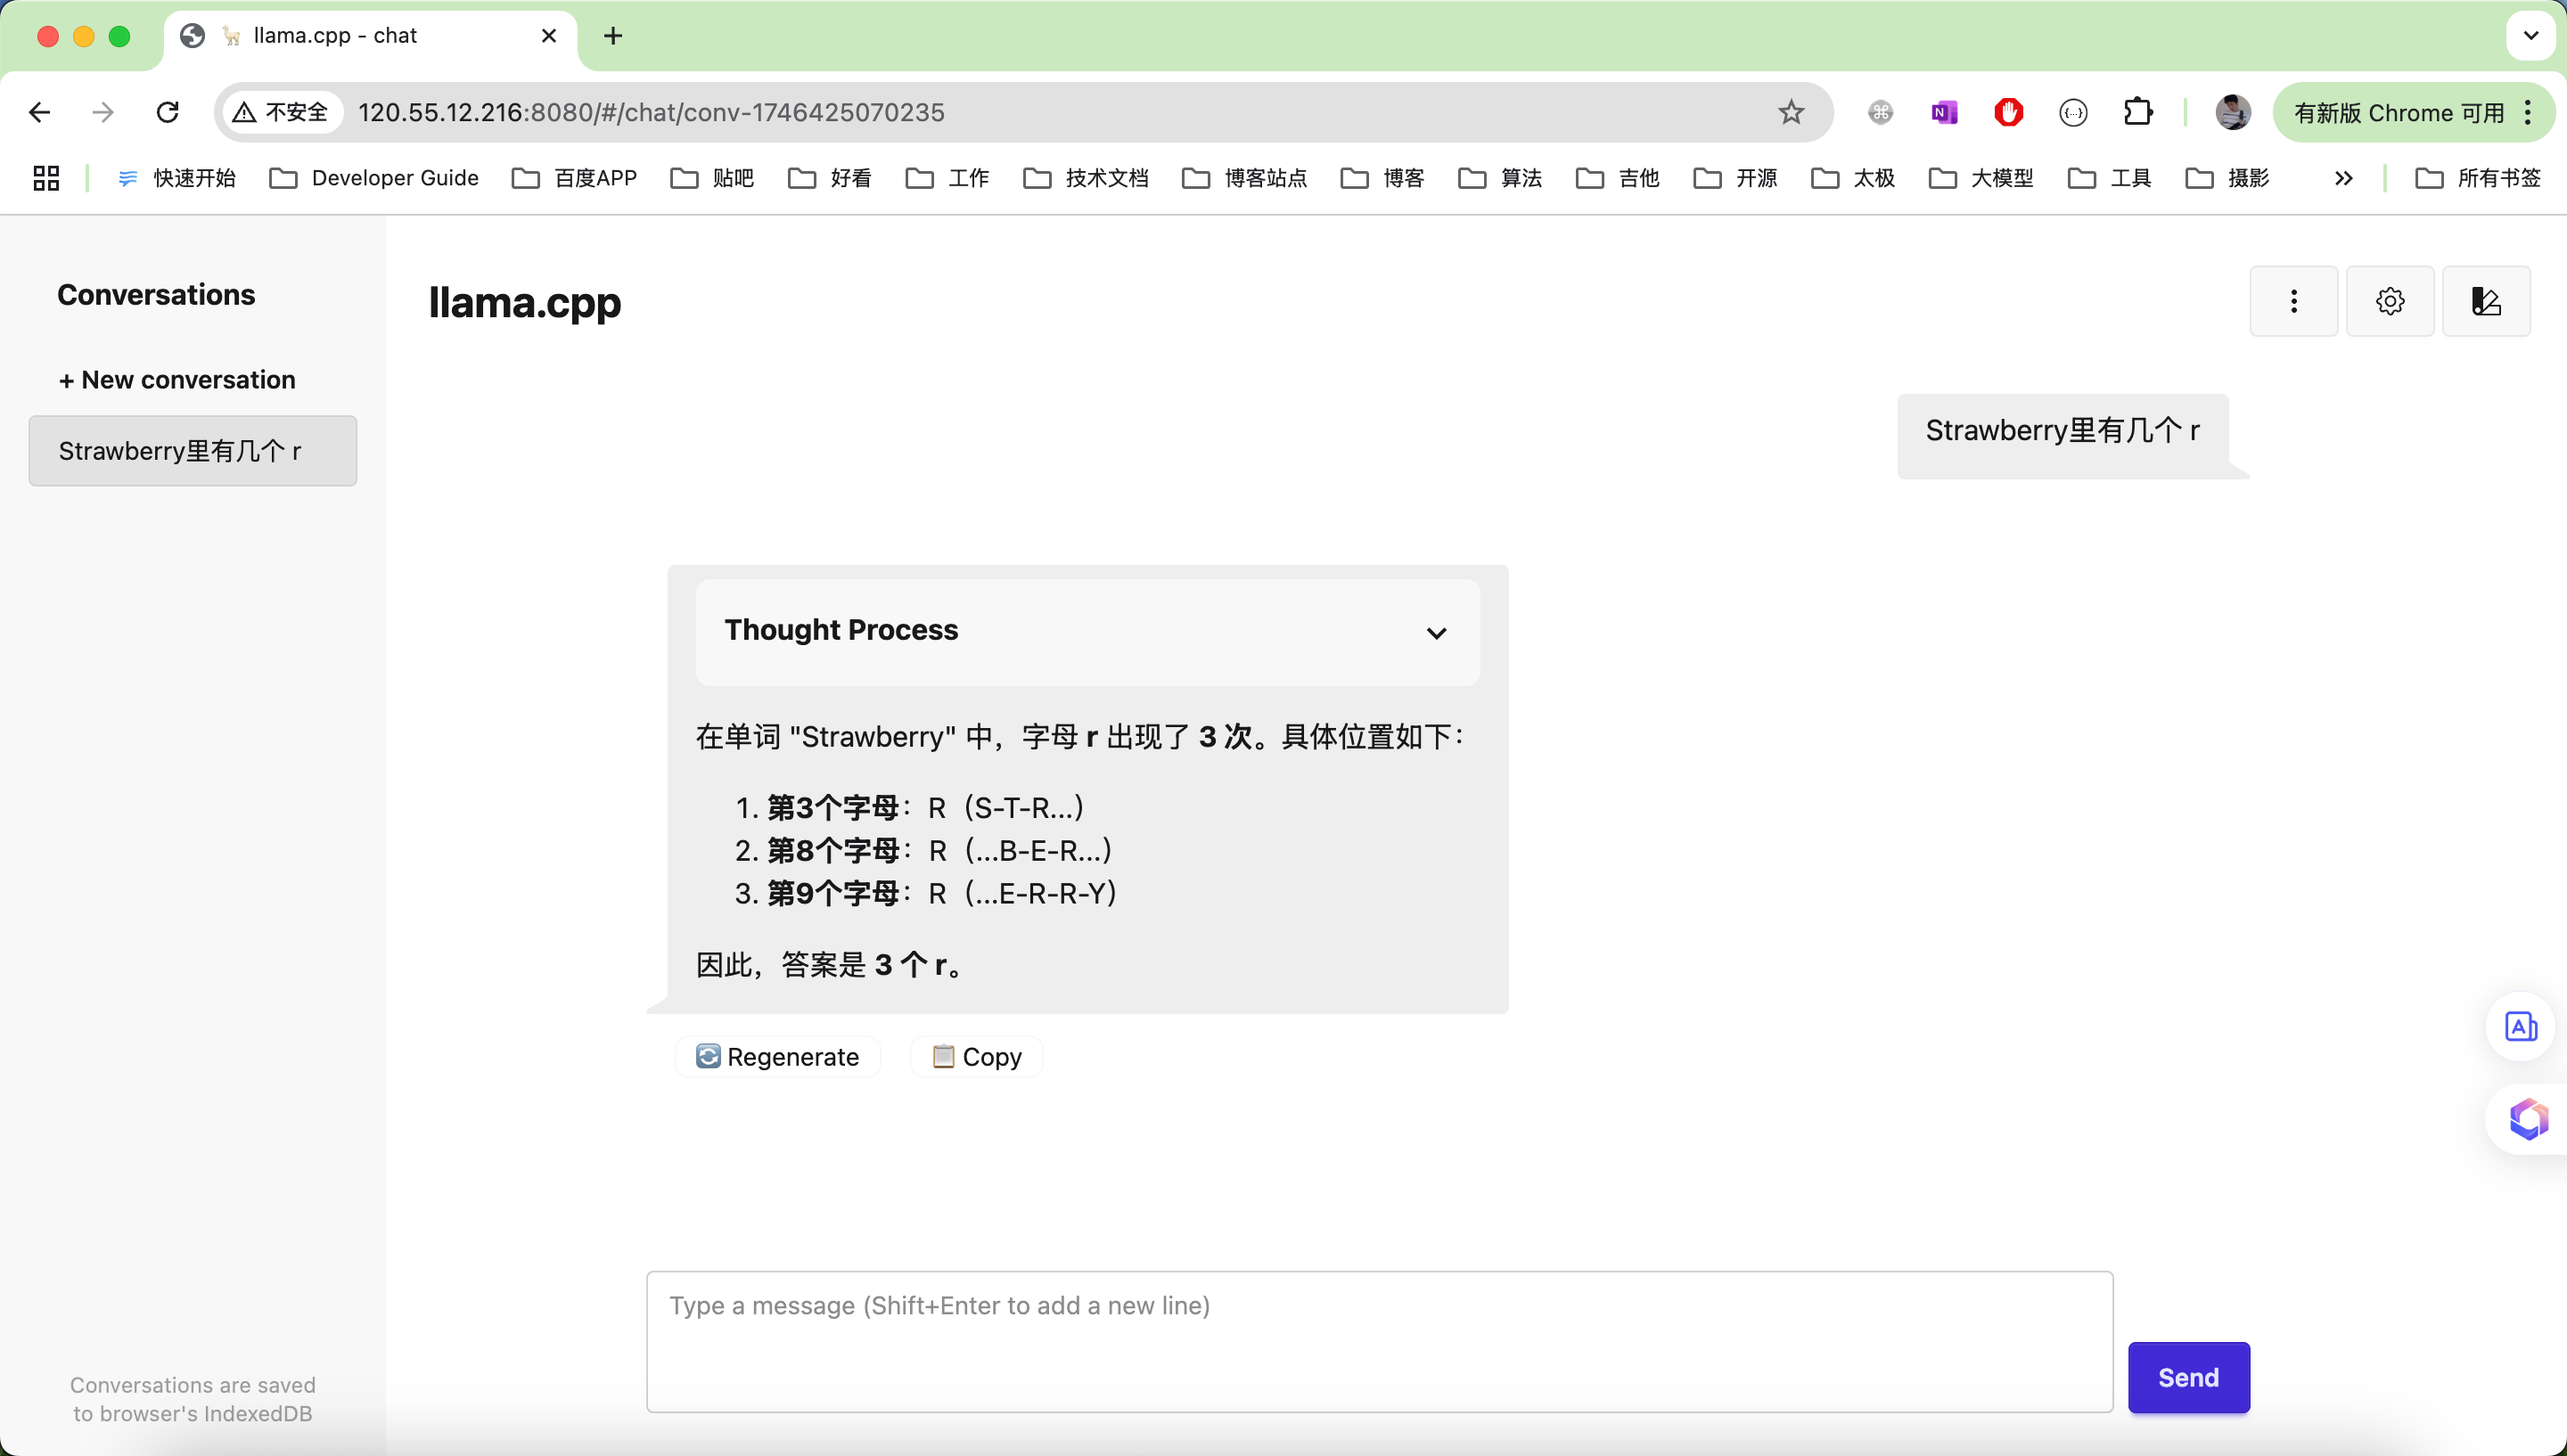Open the 吉他 bookmark folder
This screenshot has height=1456, width=2567.
1618,178
